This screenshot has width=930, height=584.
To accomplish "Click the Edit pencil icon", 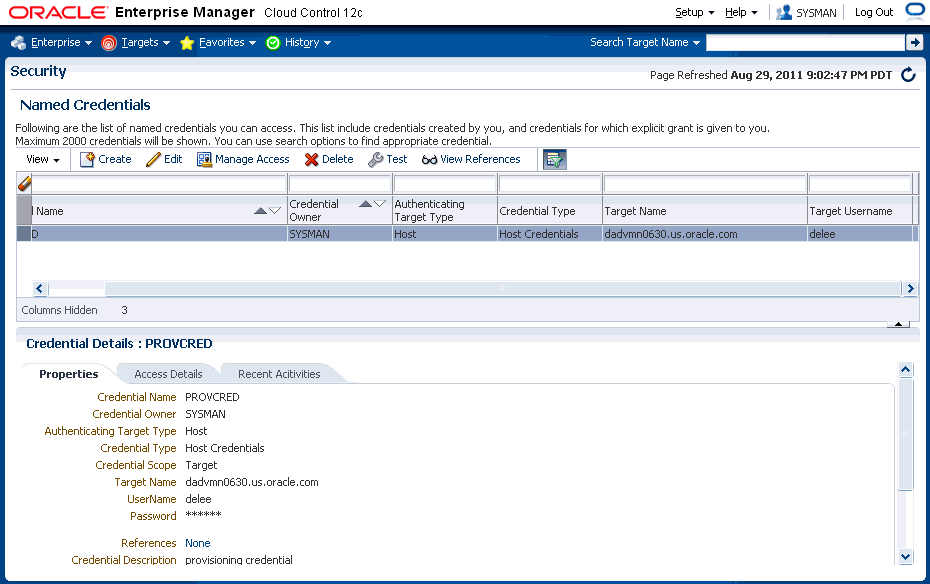I will click(153, 159).
